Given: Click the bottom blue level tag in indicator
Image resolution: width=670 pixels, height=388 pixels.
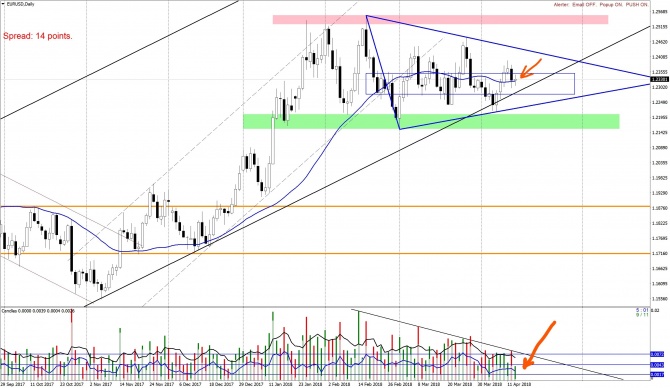Looking at the screenshot, I should tap(657, 374).
